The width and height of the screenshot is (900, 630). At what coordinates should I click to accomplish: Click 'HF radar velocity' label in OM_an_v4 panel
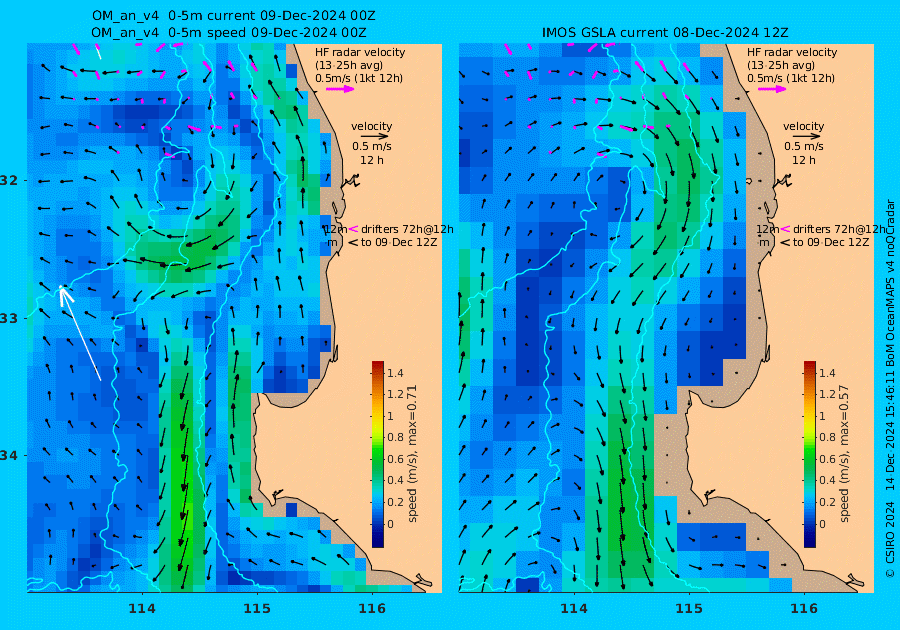point(360,52)
